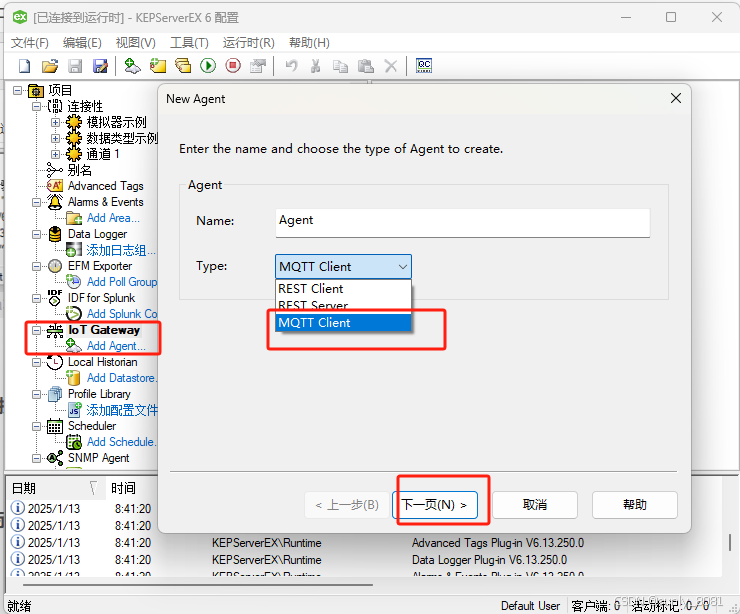Click the Add Area... link
The image size is (740, 614).
[x=113, y=218]
